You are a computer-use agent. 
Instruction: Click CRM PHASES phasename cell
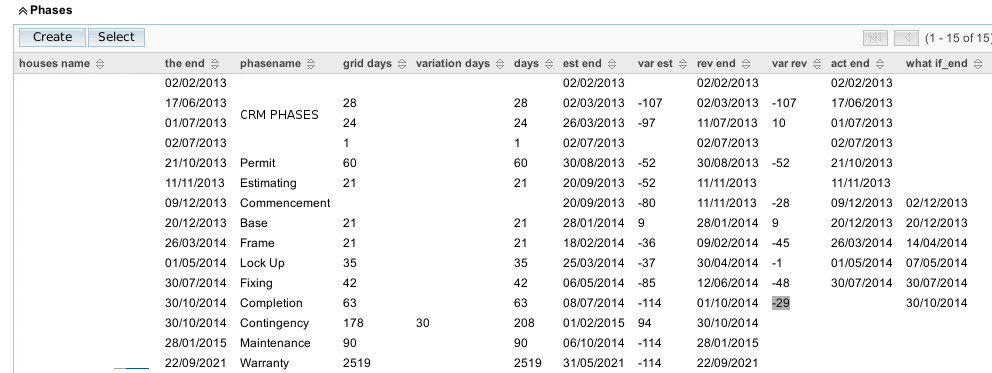tap(279, 115)
